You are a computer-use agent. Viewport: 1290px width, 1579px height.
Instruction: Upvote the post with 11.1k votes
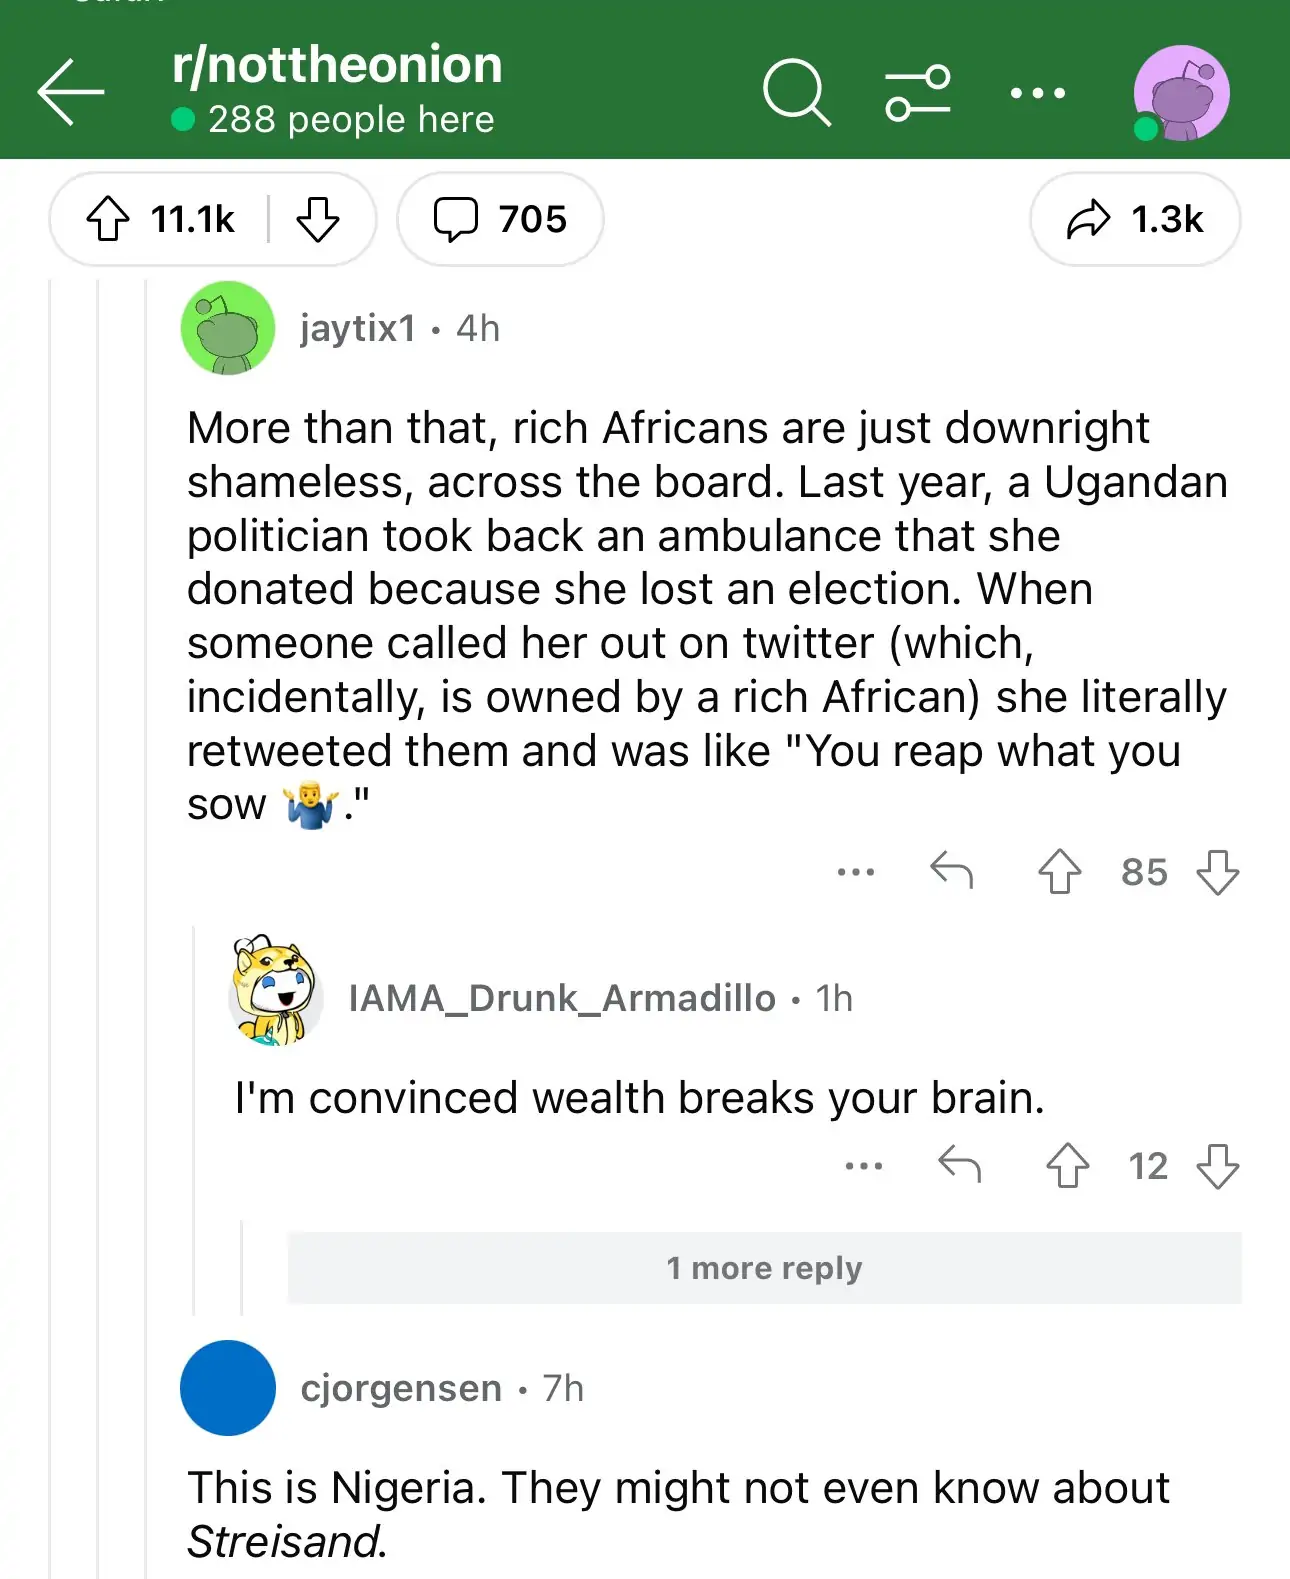pyautogui.click(x=108, y=219)
